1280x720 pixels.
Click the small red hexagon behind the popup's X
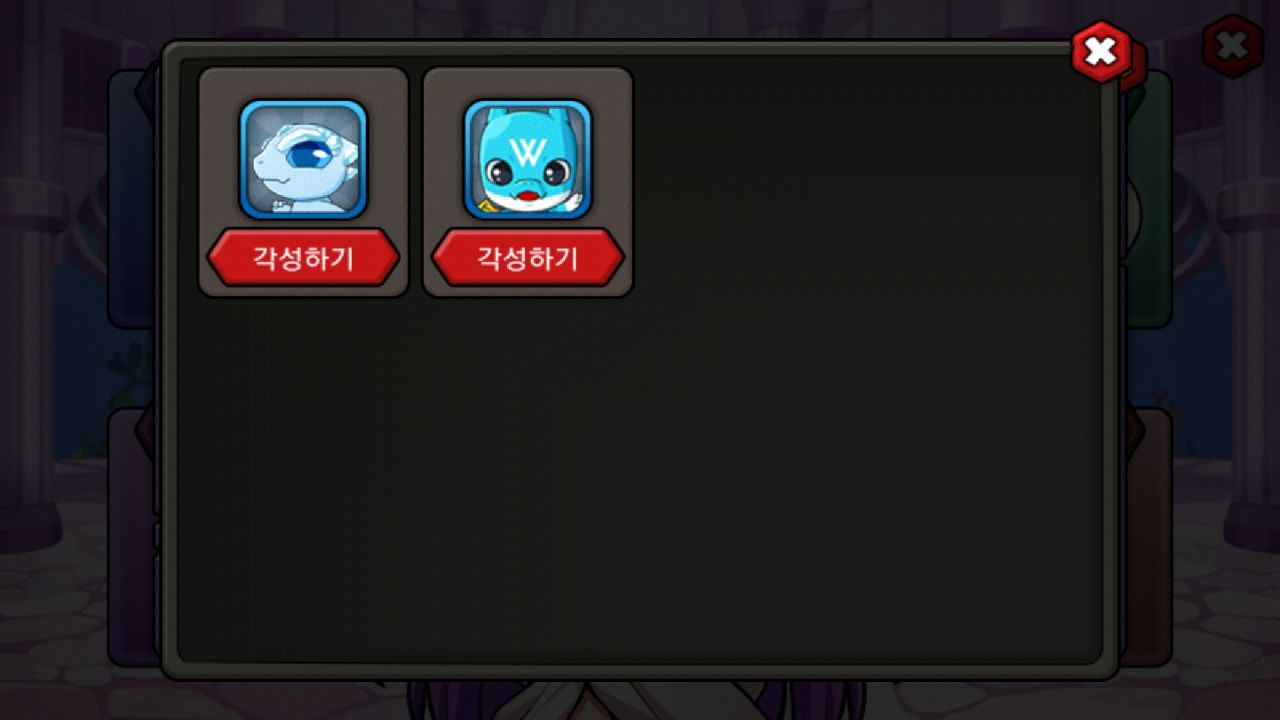click(1134, 70)
